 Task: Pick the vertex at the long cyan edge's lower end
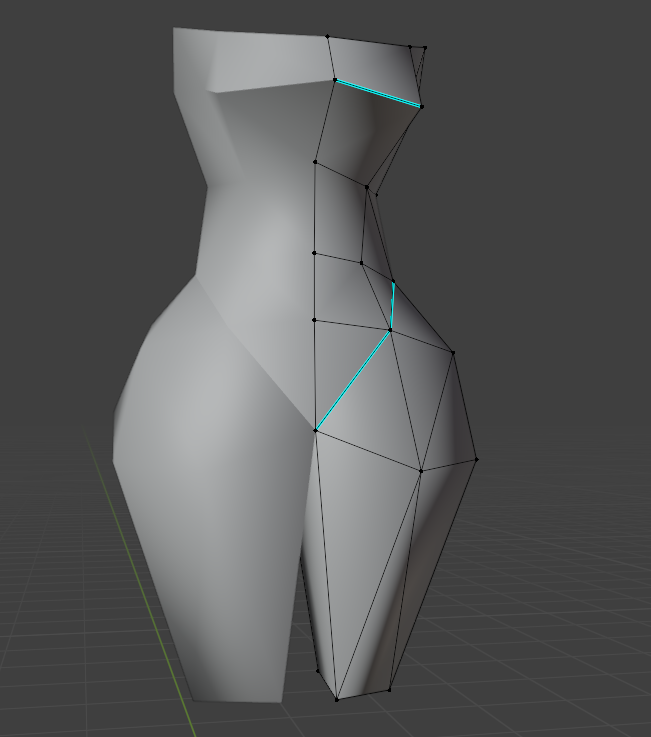[x=316, y=430]
